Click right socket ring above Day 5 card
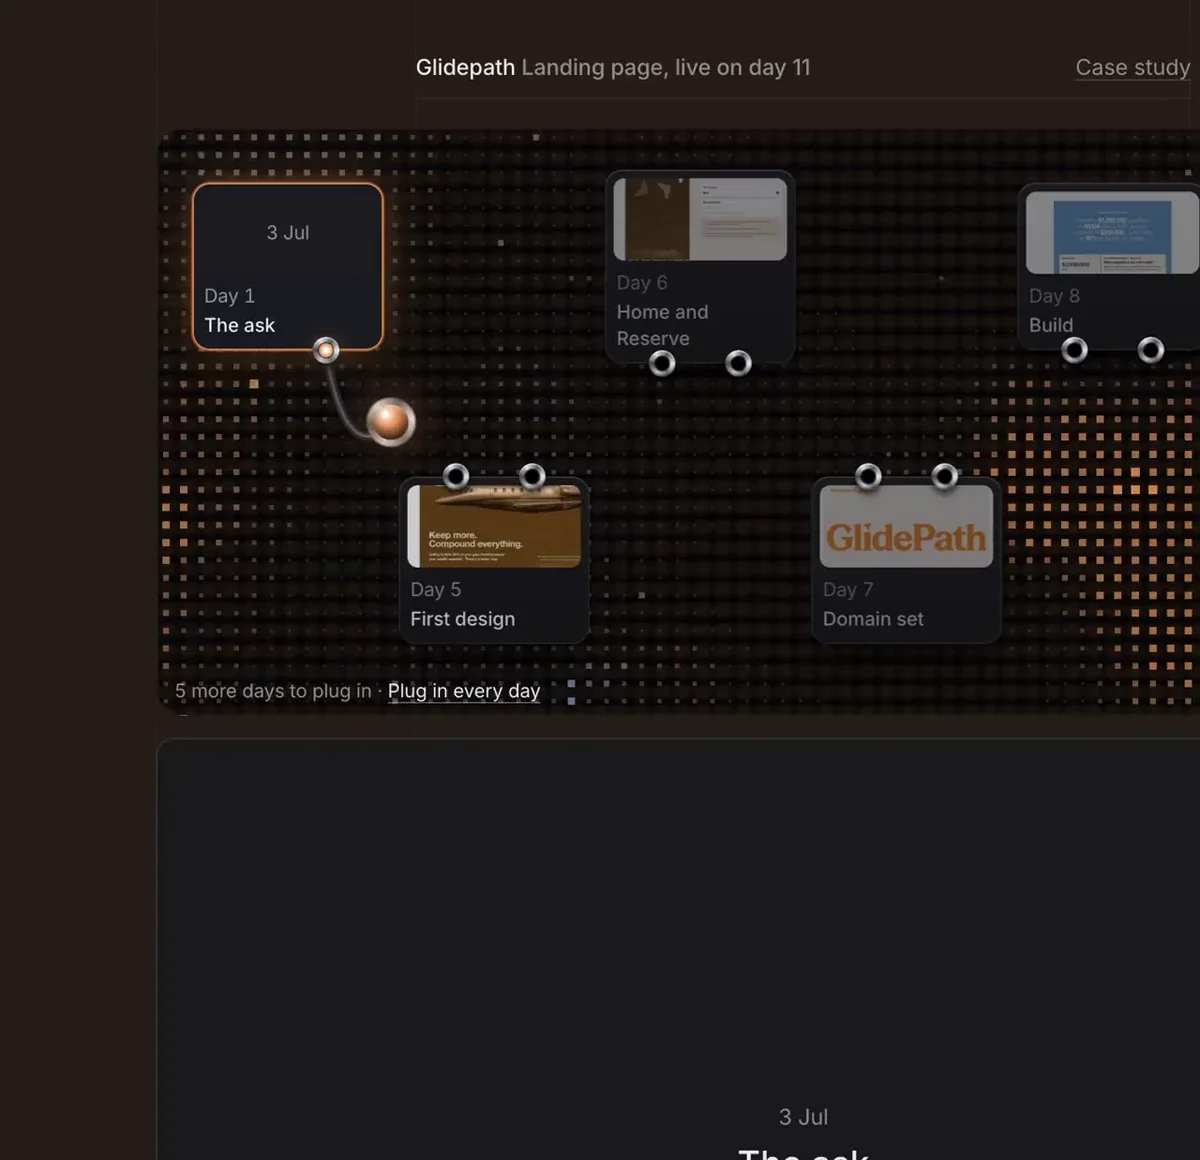Image resolution: width=1200 pixels, height=1160 pixels. pyautogui.click(x=532, y=476)
